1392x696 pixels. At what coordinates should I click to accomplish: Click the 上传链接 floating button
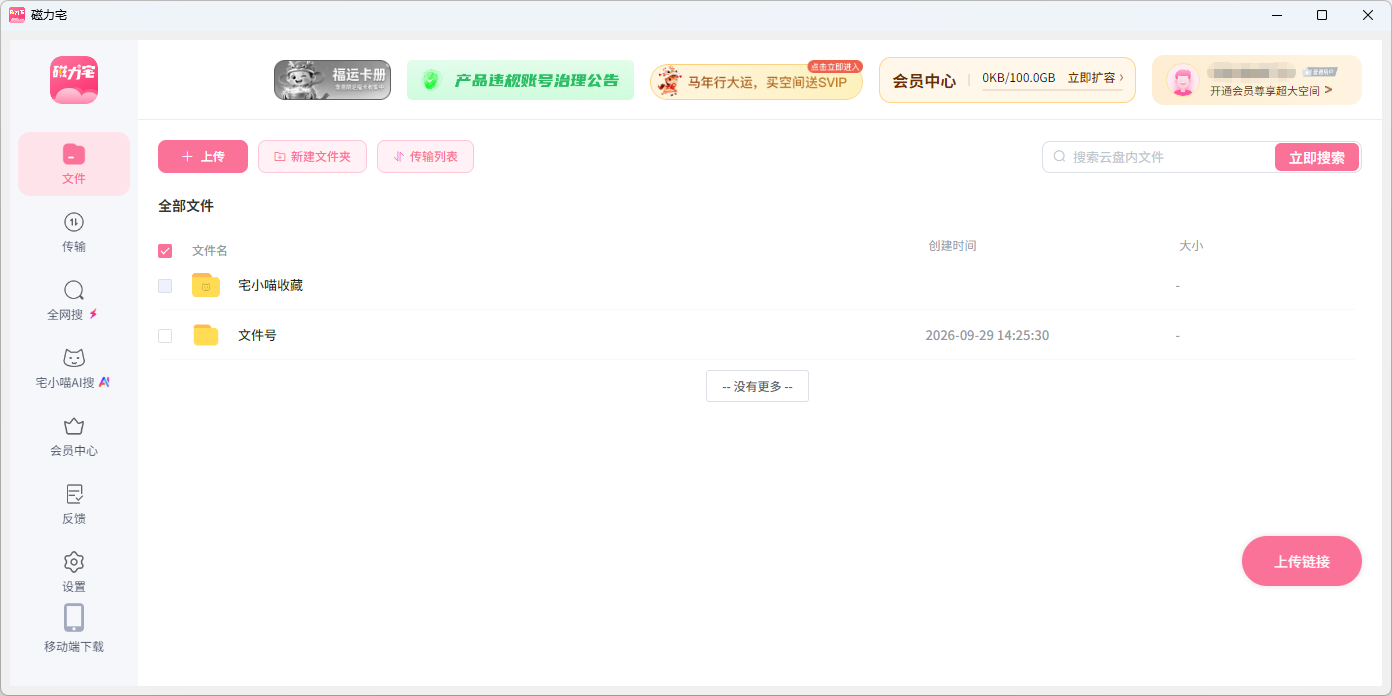point(1302,561)
